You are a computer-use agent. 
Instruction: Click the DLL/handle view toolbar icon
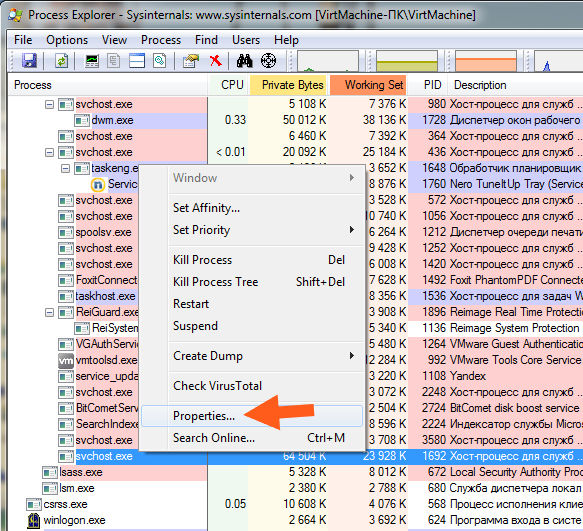pyautogui.click(x=160, y=60)
